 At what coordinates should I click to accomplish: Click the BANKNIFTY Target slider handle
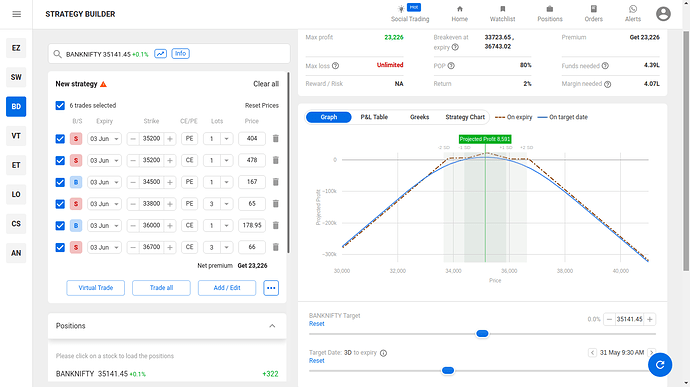pyautogui.click(x=482, y=334)
